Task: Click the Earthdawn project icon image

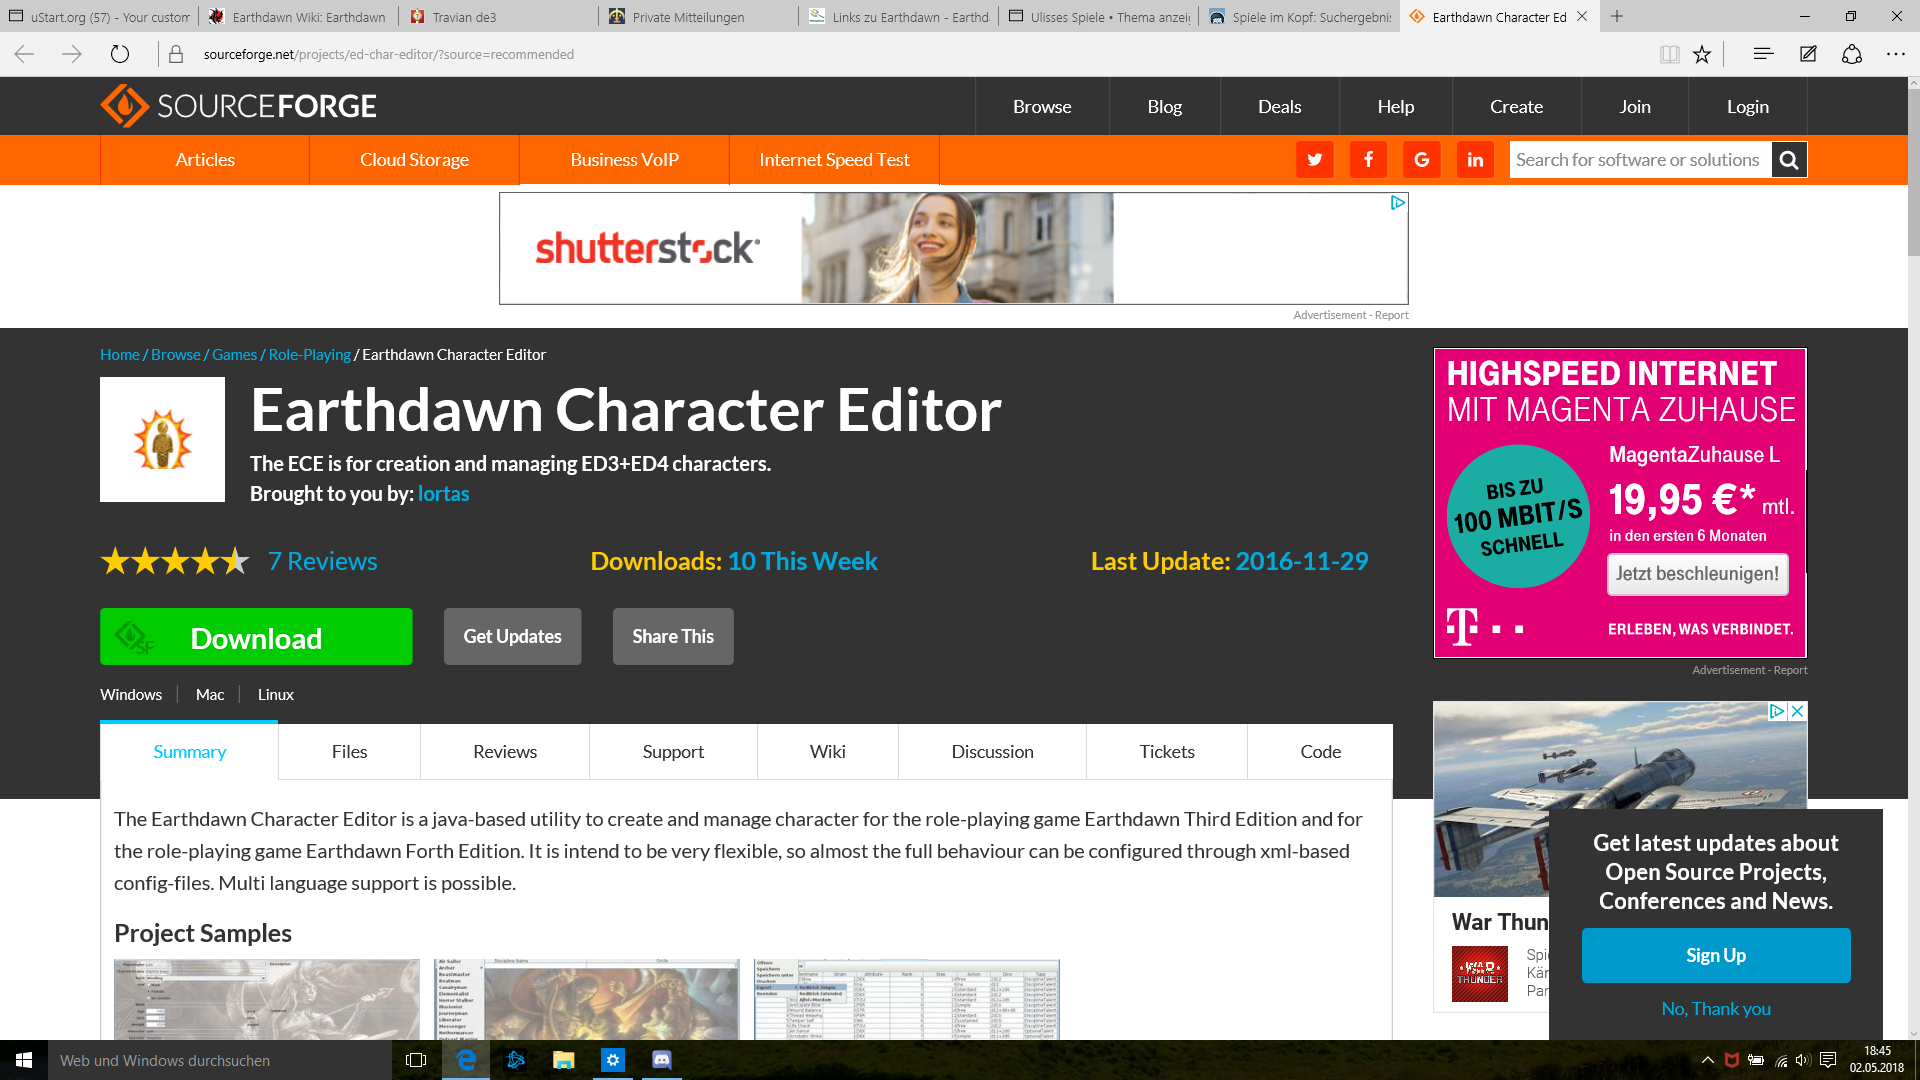Action: click(162, 439)
